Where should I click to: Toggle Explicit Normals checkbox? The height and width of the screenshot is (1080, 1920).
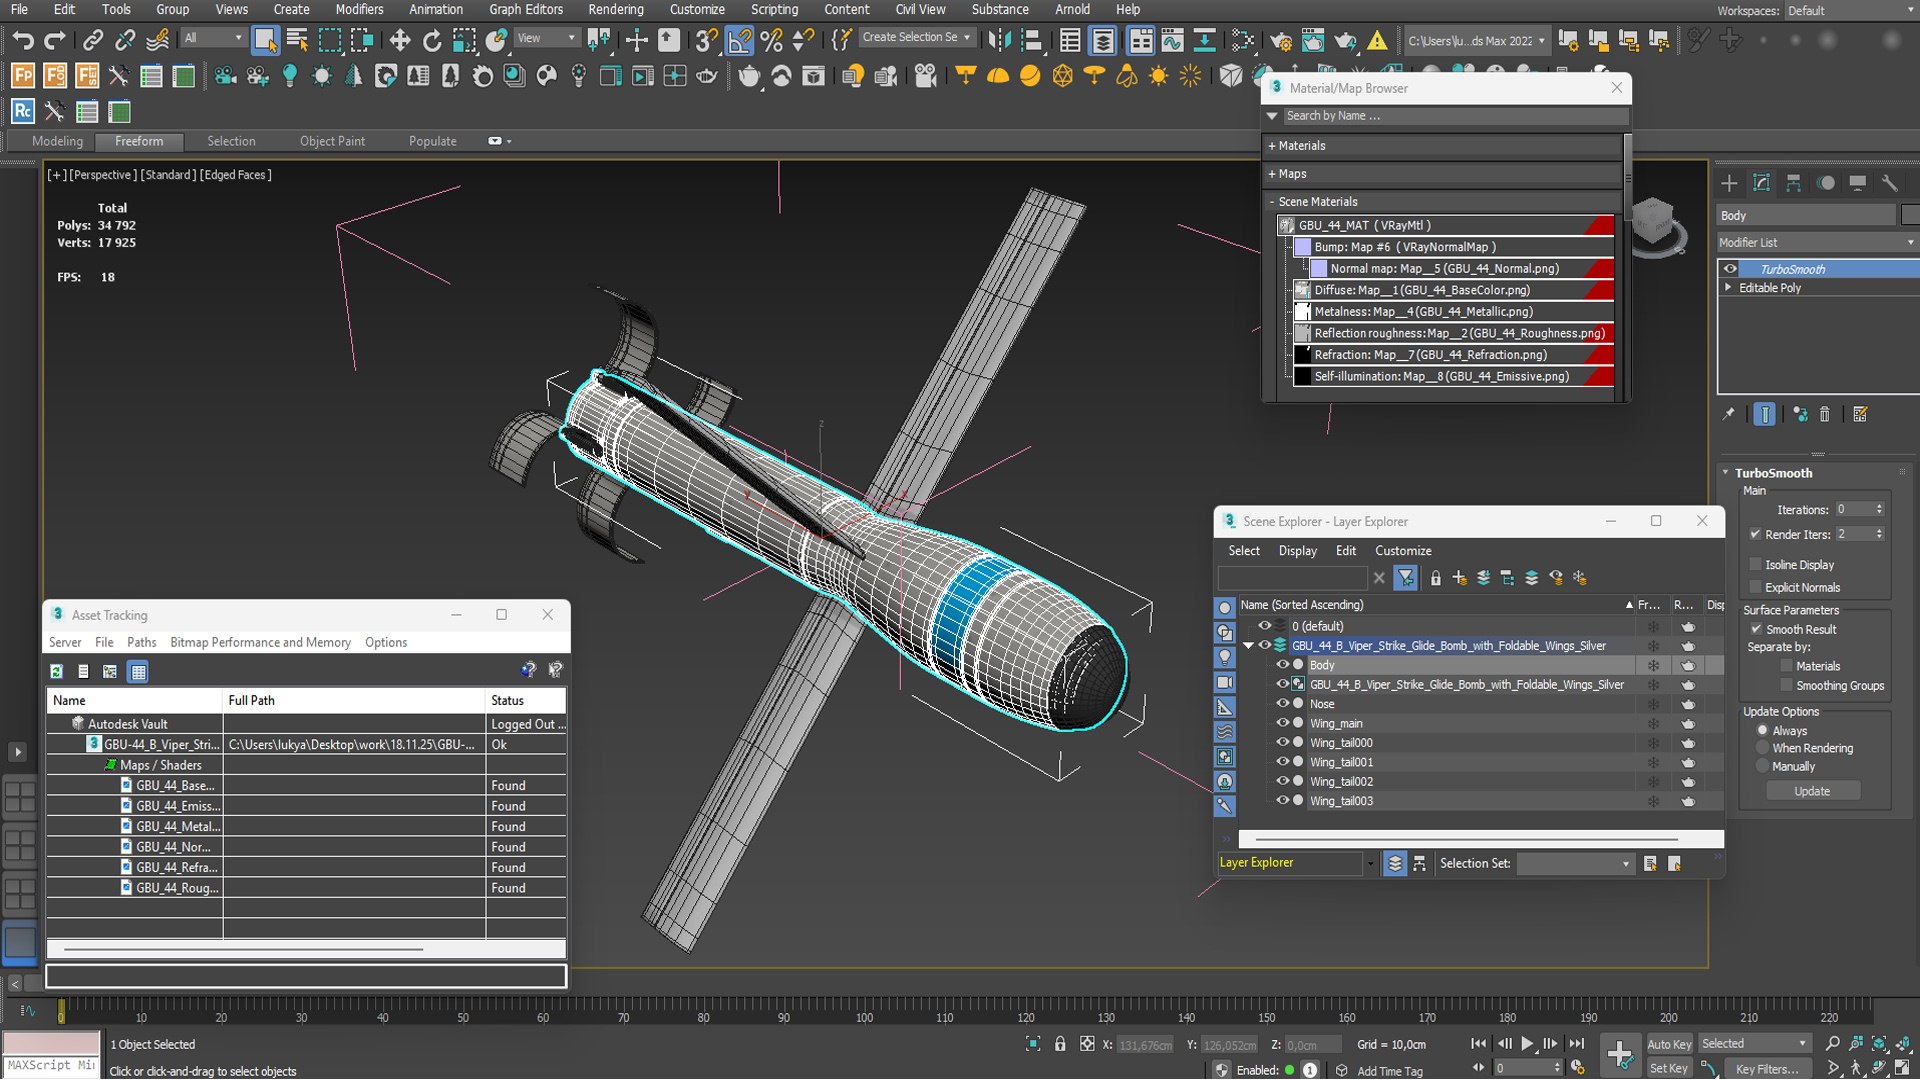pos(1755,587)
